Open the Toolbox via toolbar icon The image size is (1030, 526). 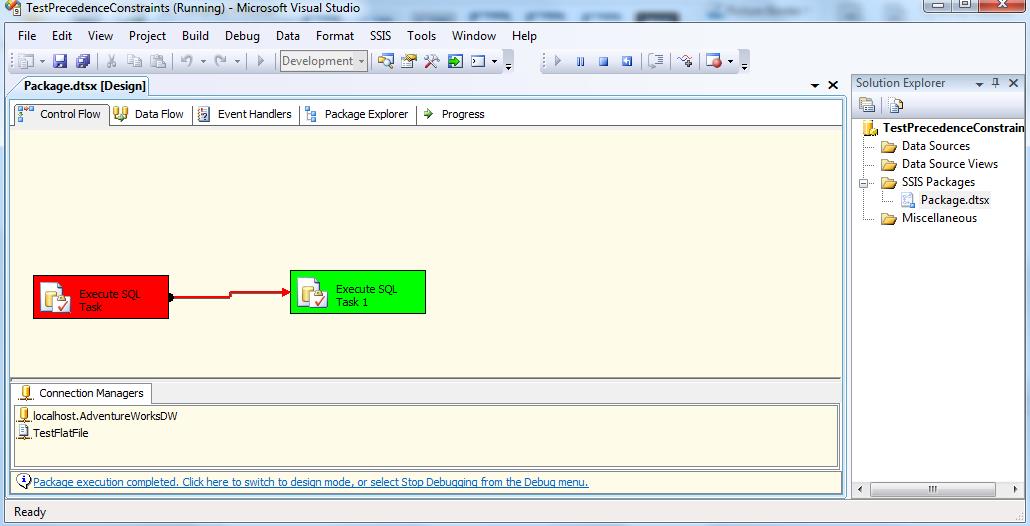pos(432,61)
